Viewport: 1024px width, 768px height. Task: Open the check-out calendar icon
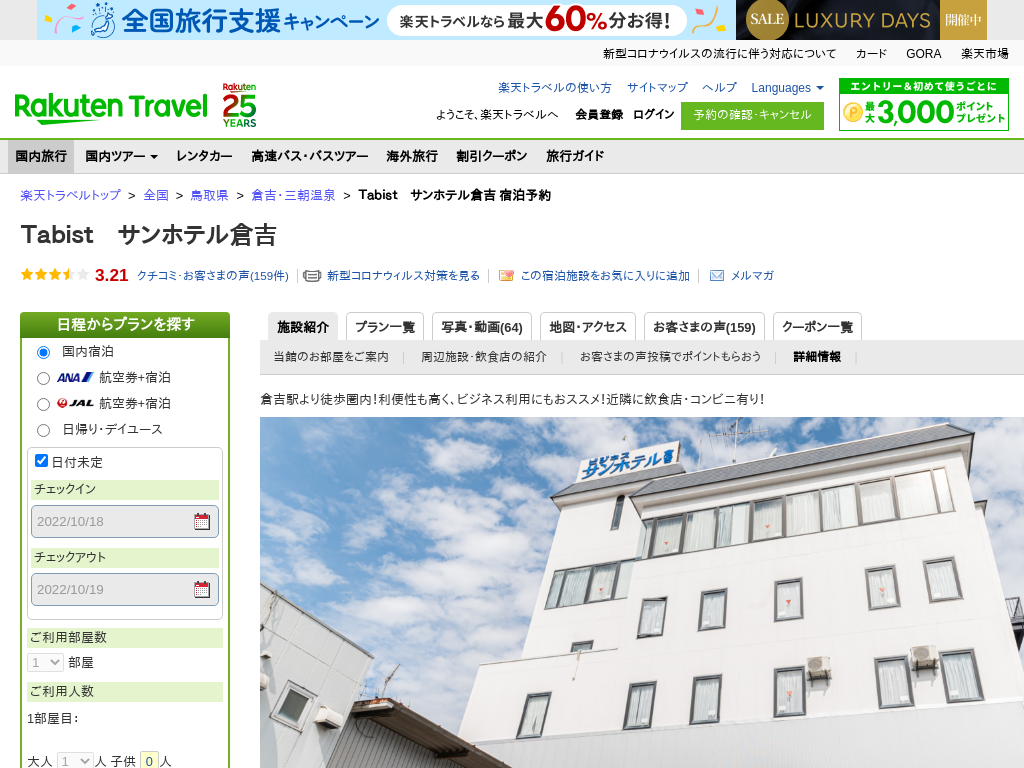(x=202, y=589)
